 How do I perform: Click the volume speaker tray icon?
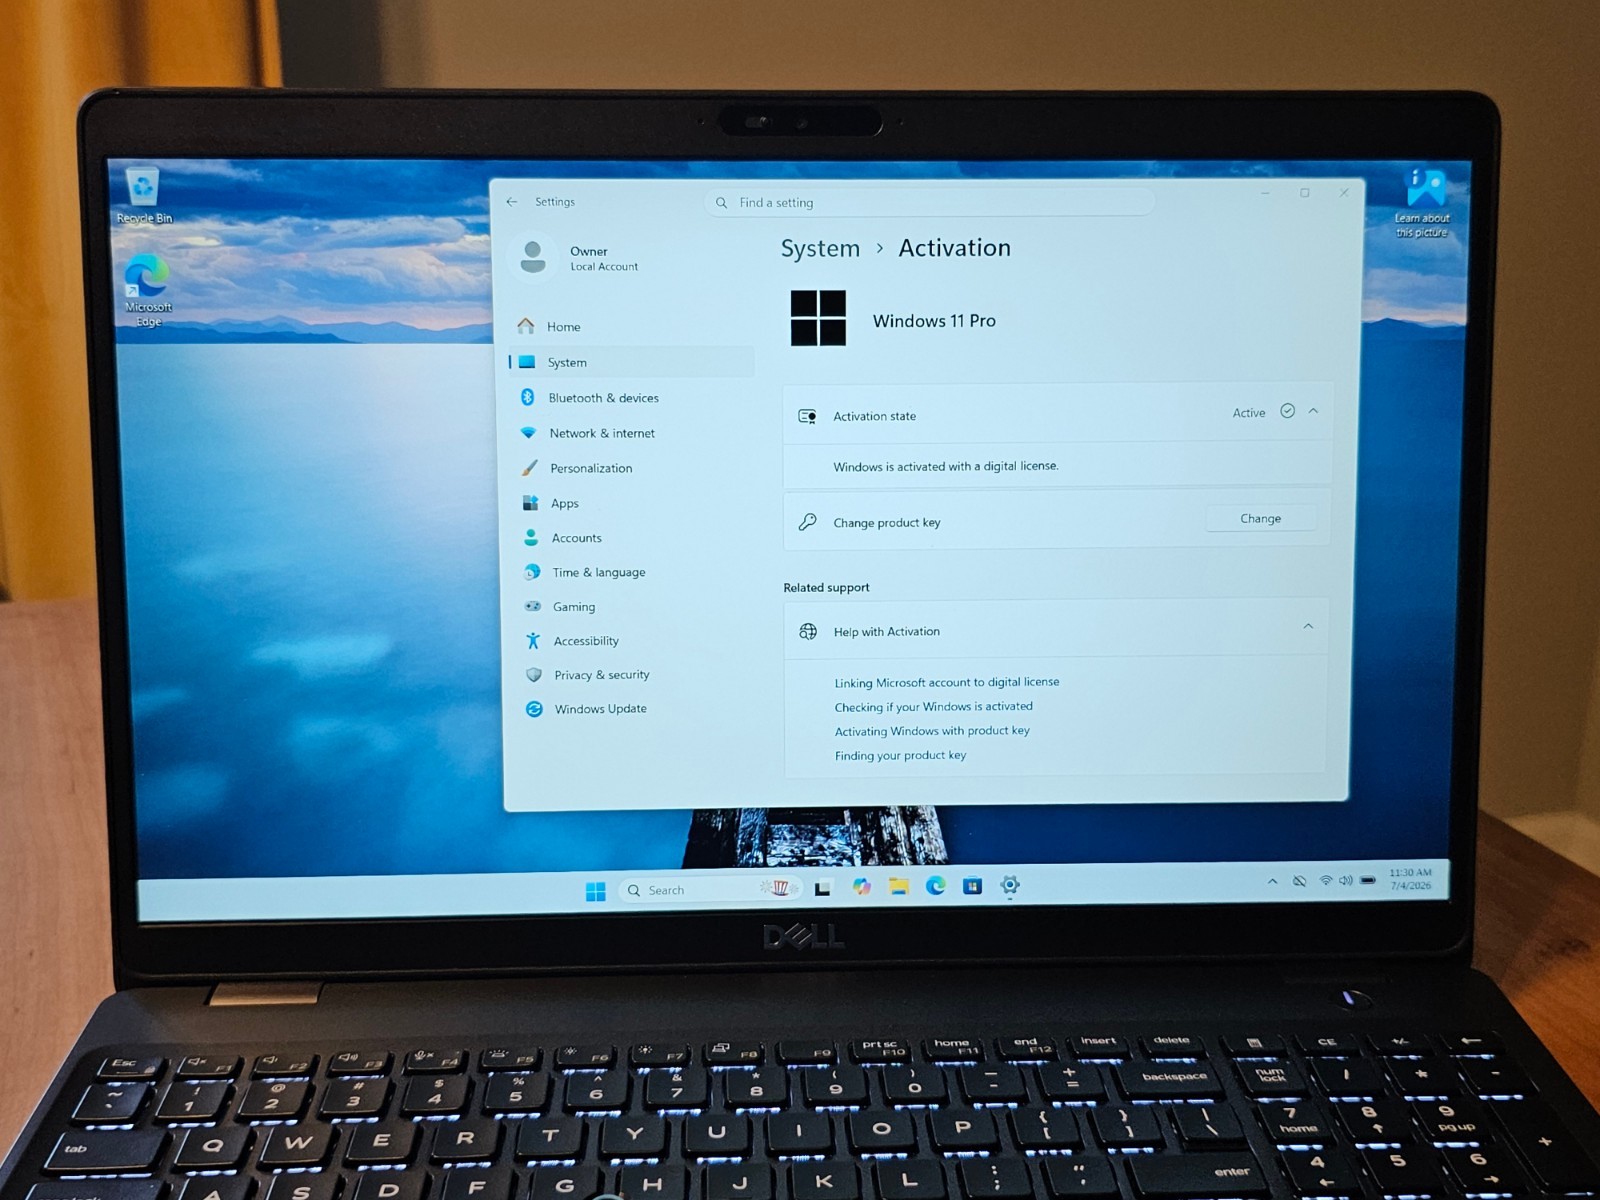click(x=1346, y=881)
